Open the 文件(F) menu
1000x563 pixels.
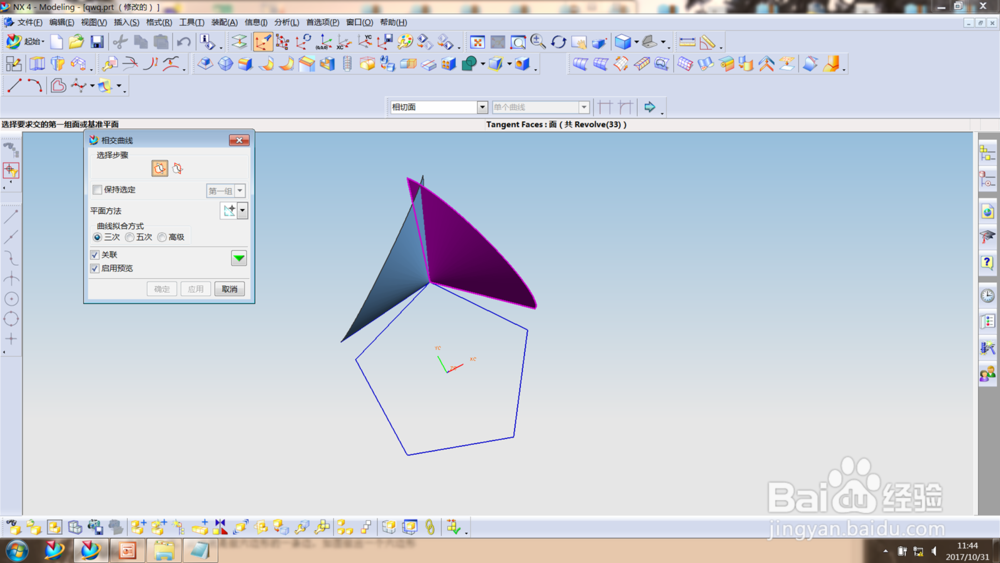tap(30, 22)
